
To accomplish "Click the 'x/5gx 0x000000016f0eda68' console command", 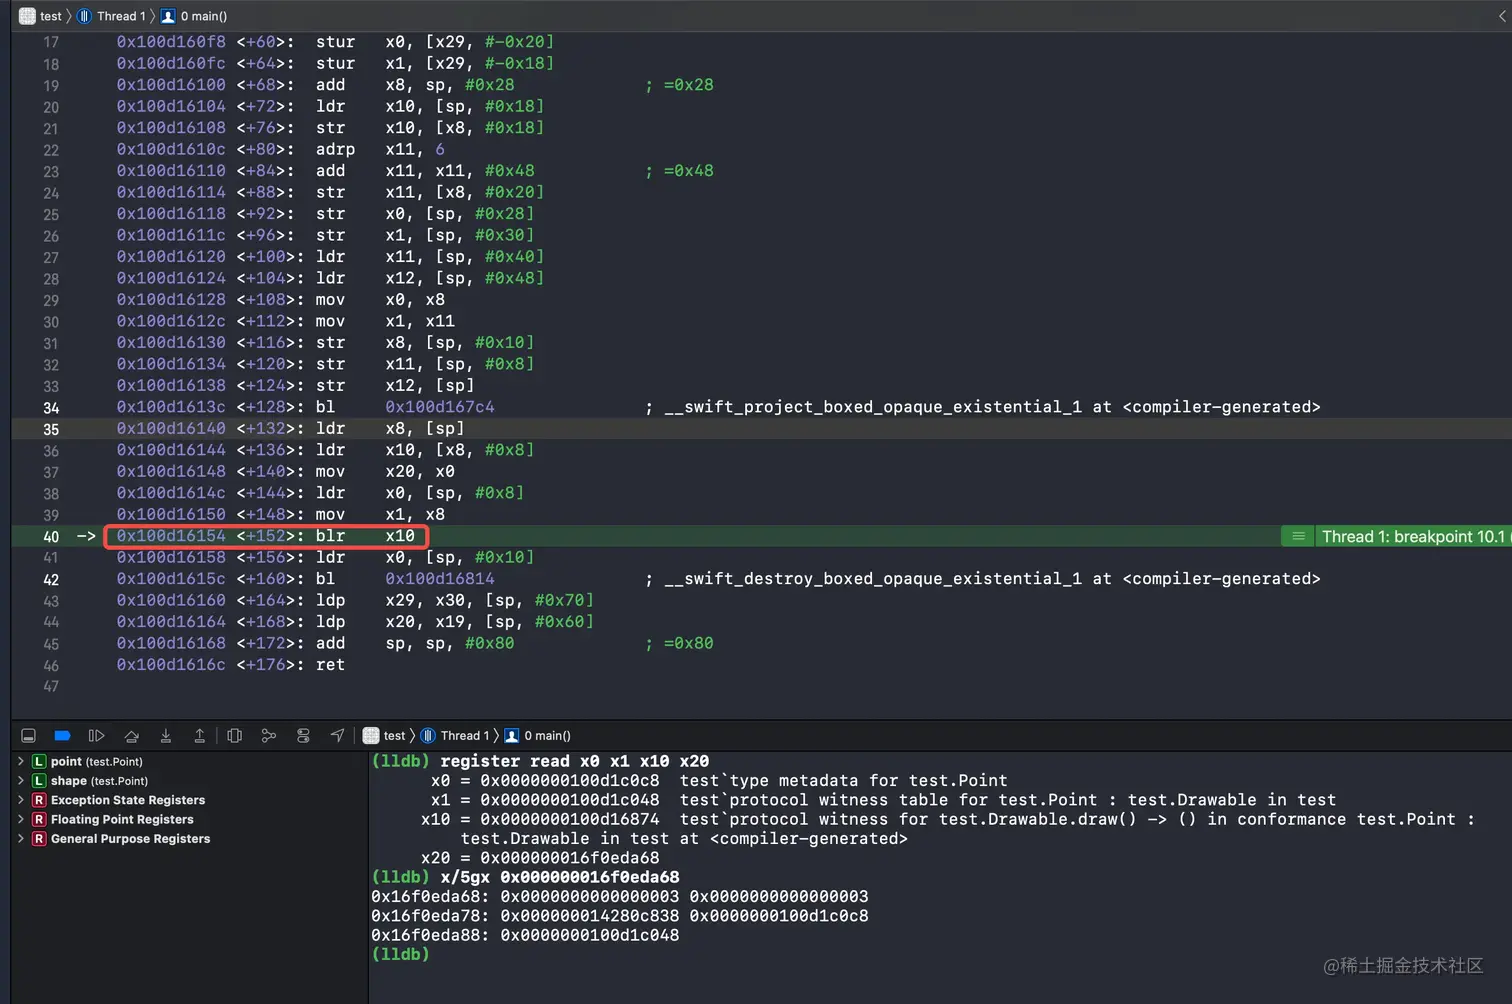I will [560, 877].
